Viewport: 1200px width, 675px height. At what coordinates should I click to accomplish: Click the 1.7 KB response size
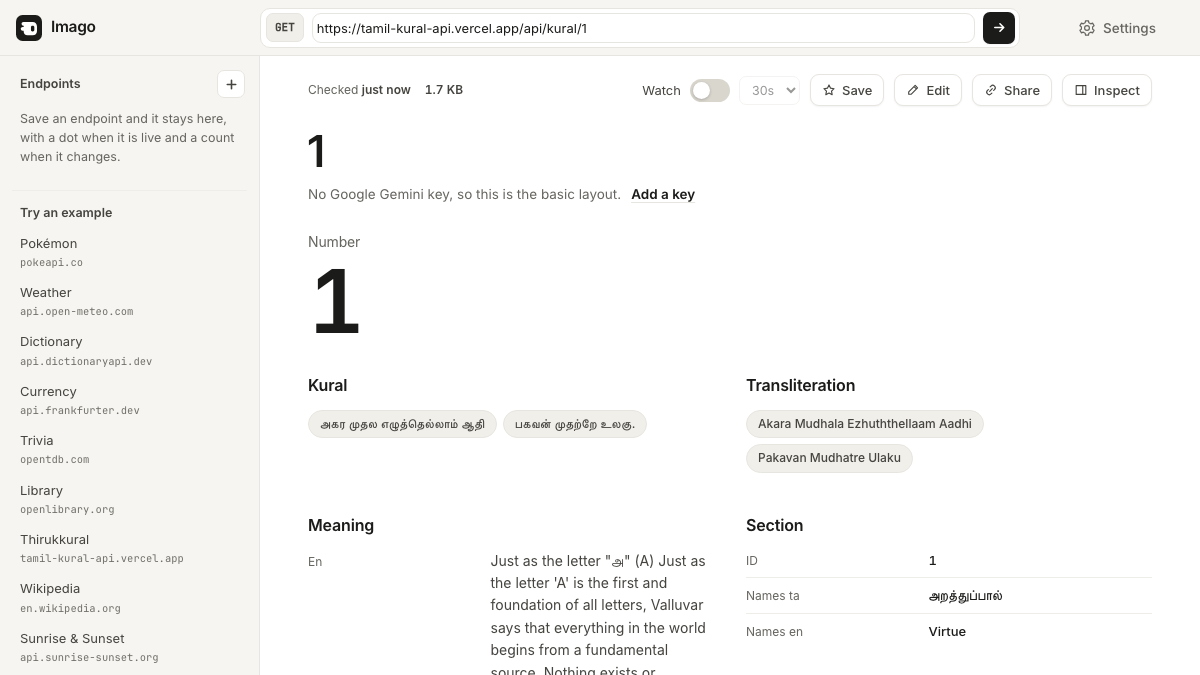[444, 90]
